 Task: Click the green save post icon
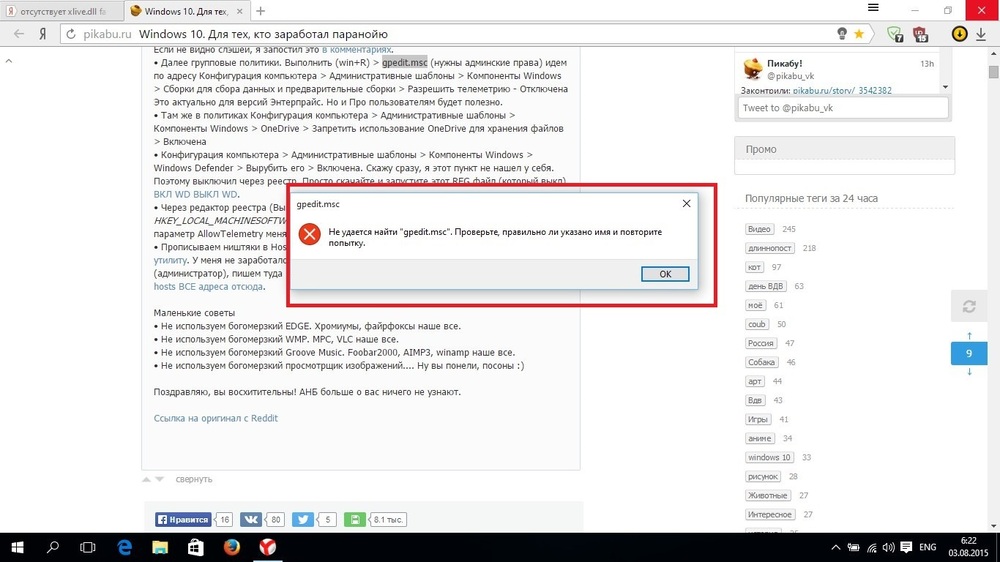(x=354, y=520)
